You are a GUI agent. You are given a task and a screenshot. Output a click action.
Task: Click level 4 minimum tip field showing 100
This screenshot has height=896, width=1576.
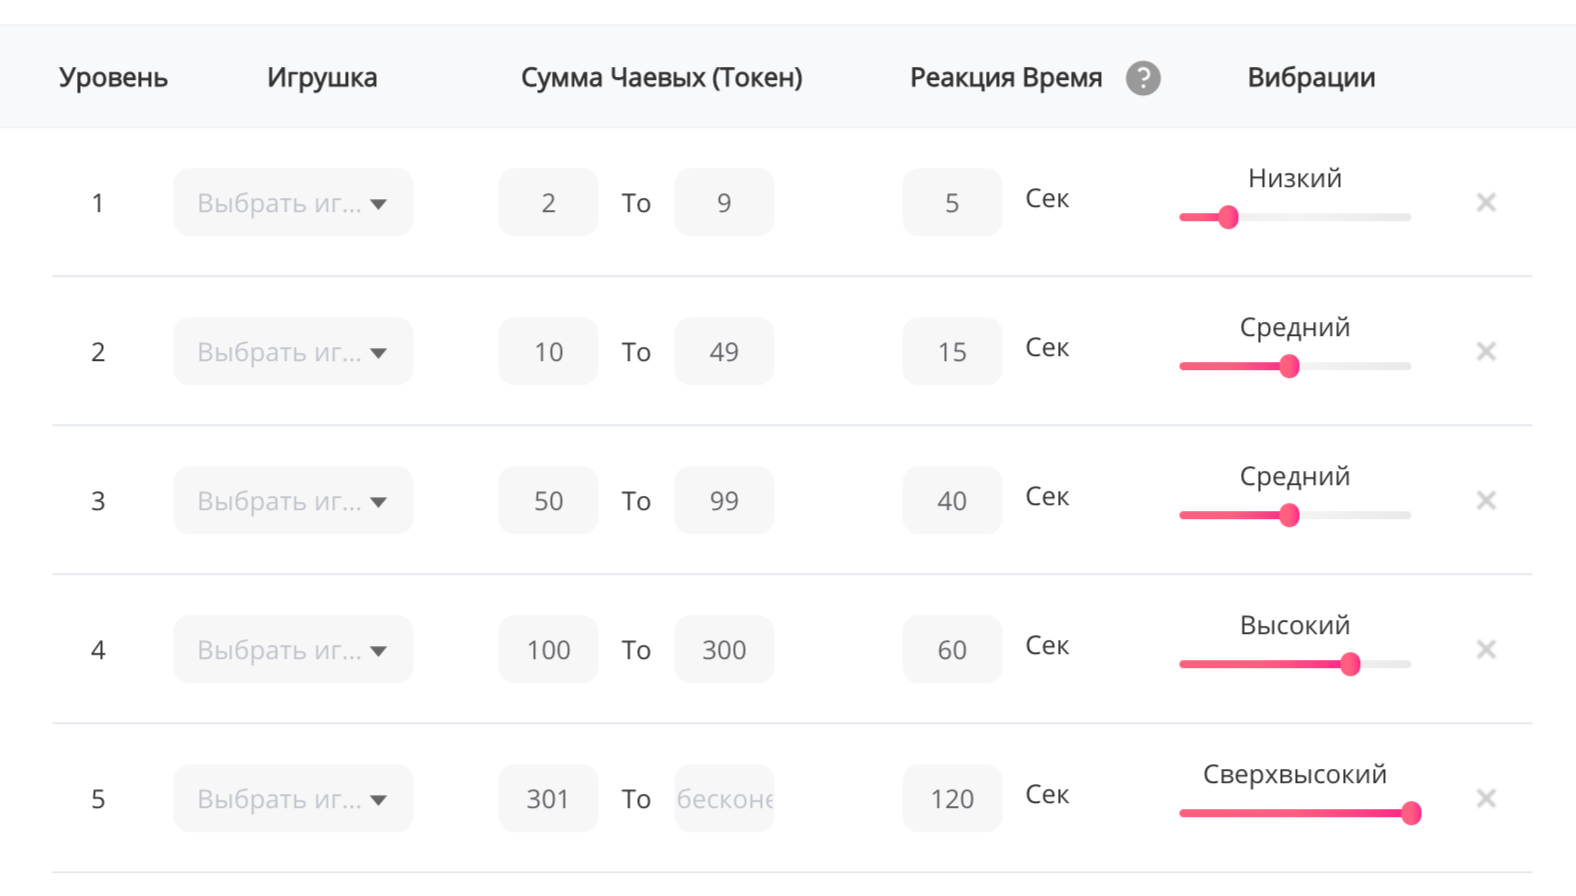pyautogui.click(x=548, y=650)
